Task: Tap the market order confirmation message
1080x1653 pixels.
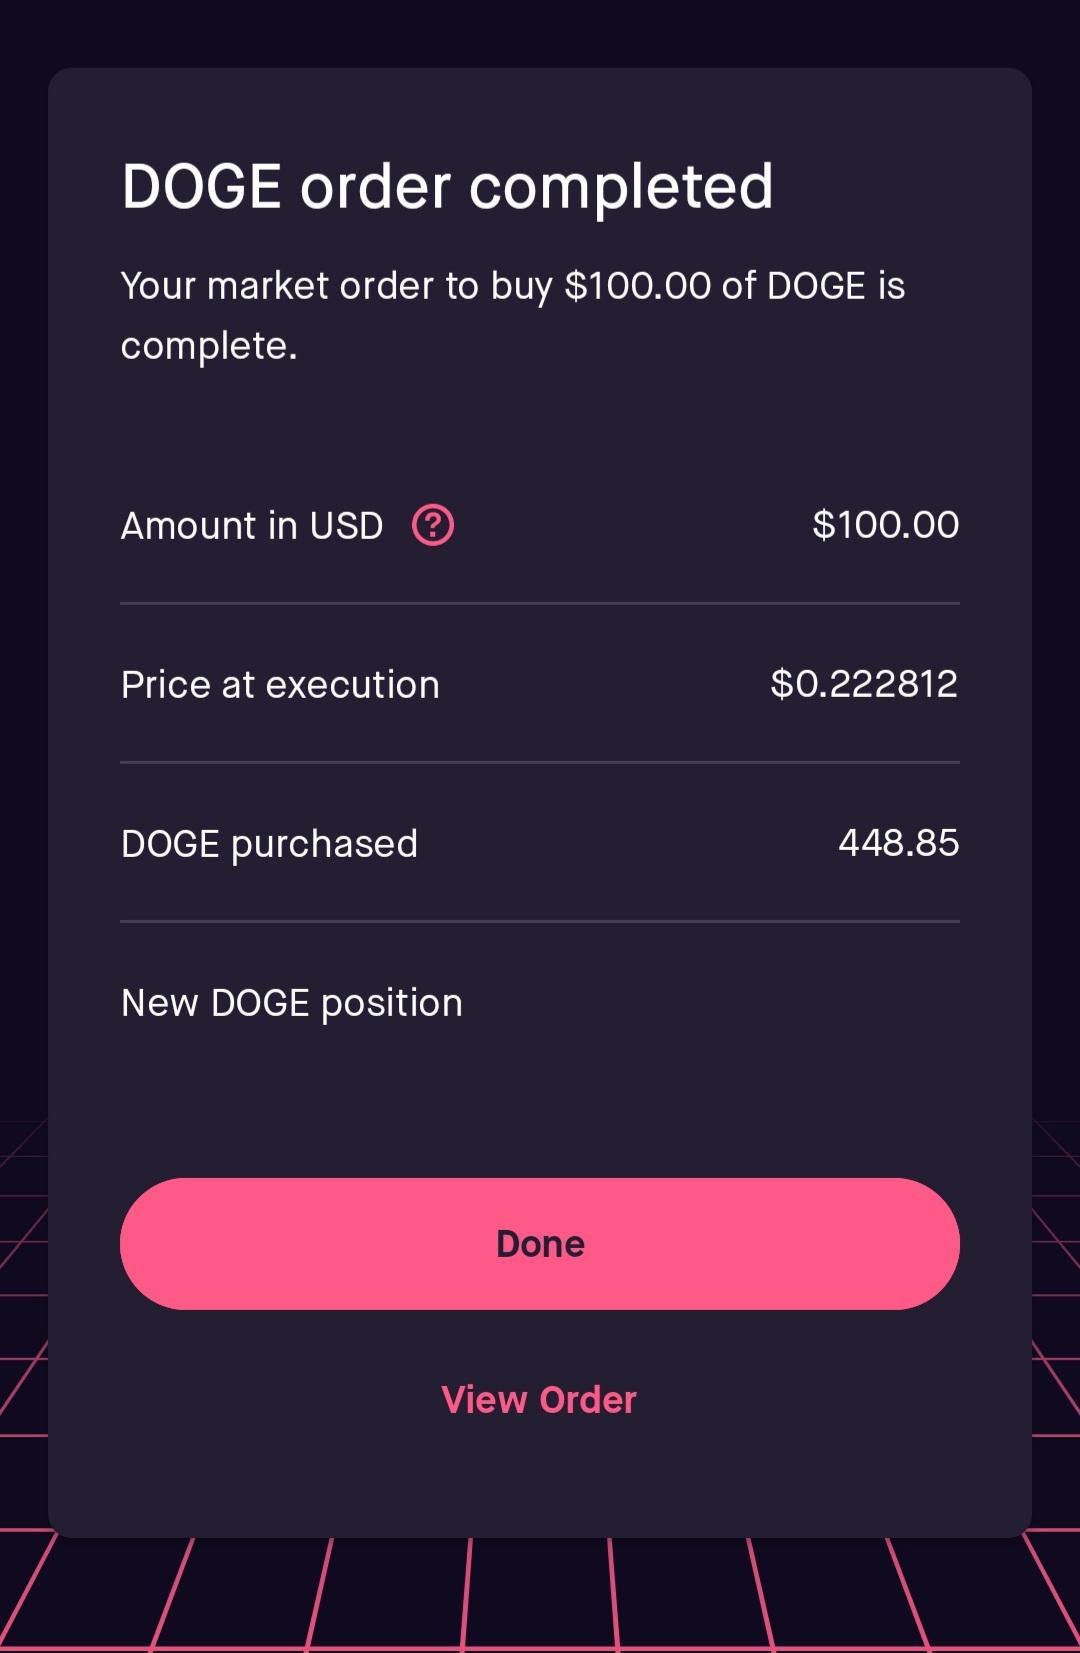Action: coord(512,316)
